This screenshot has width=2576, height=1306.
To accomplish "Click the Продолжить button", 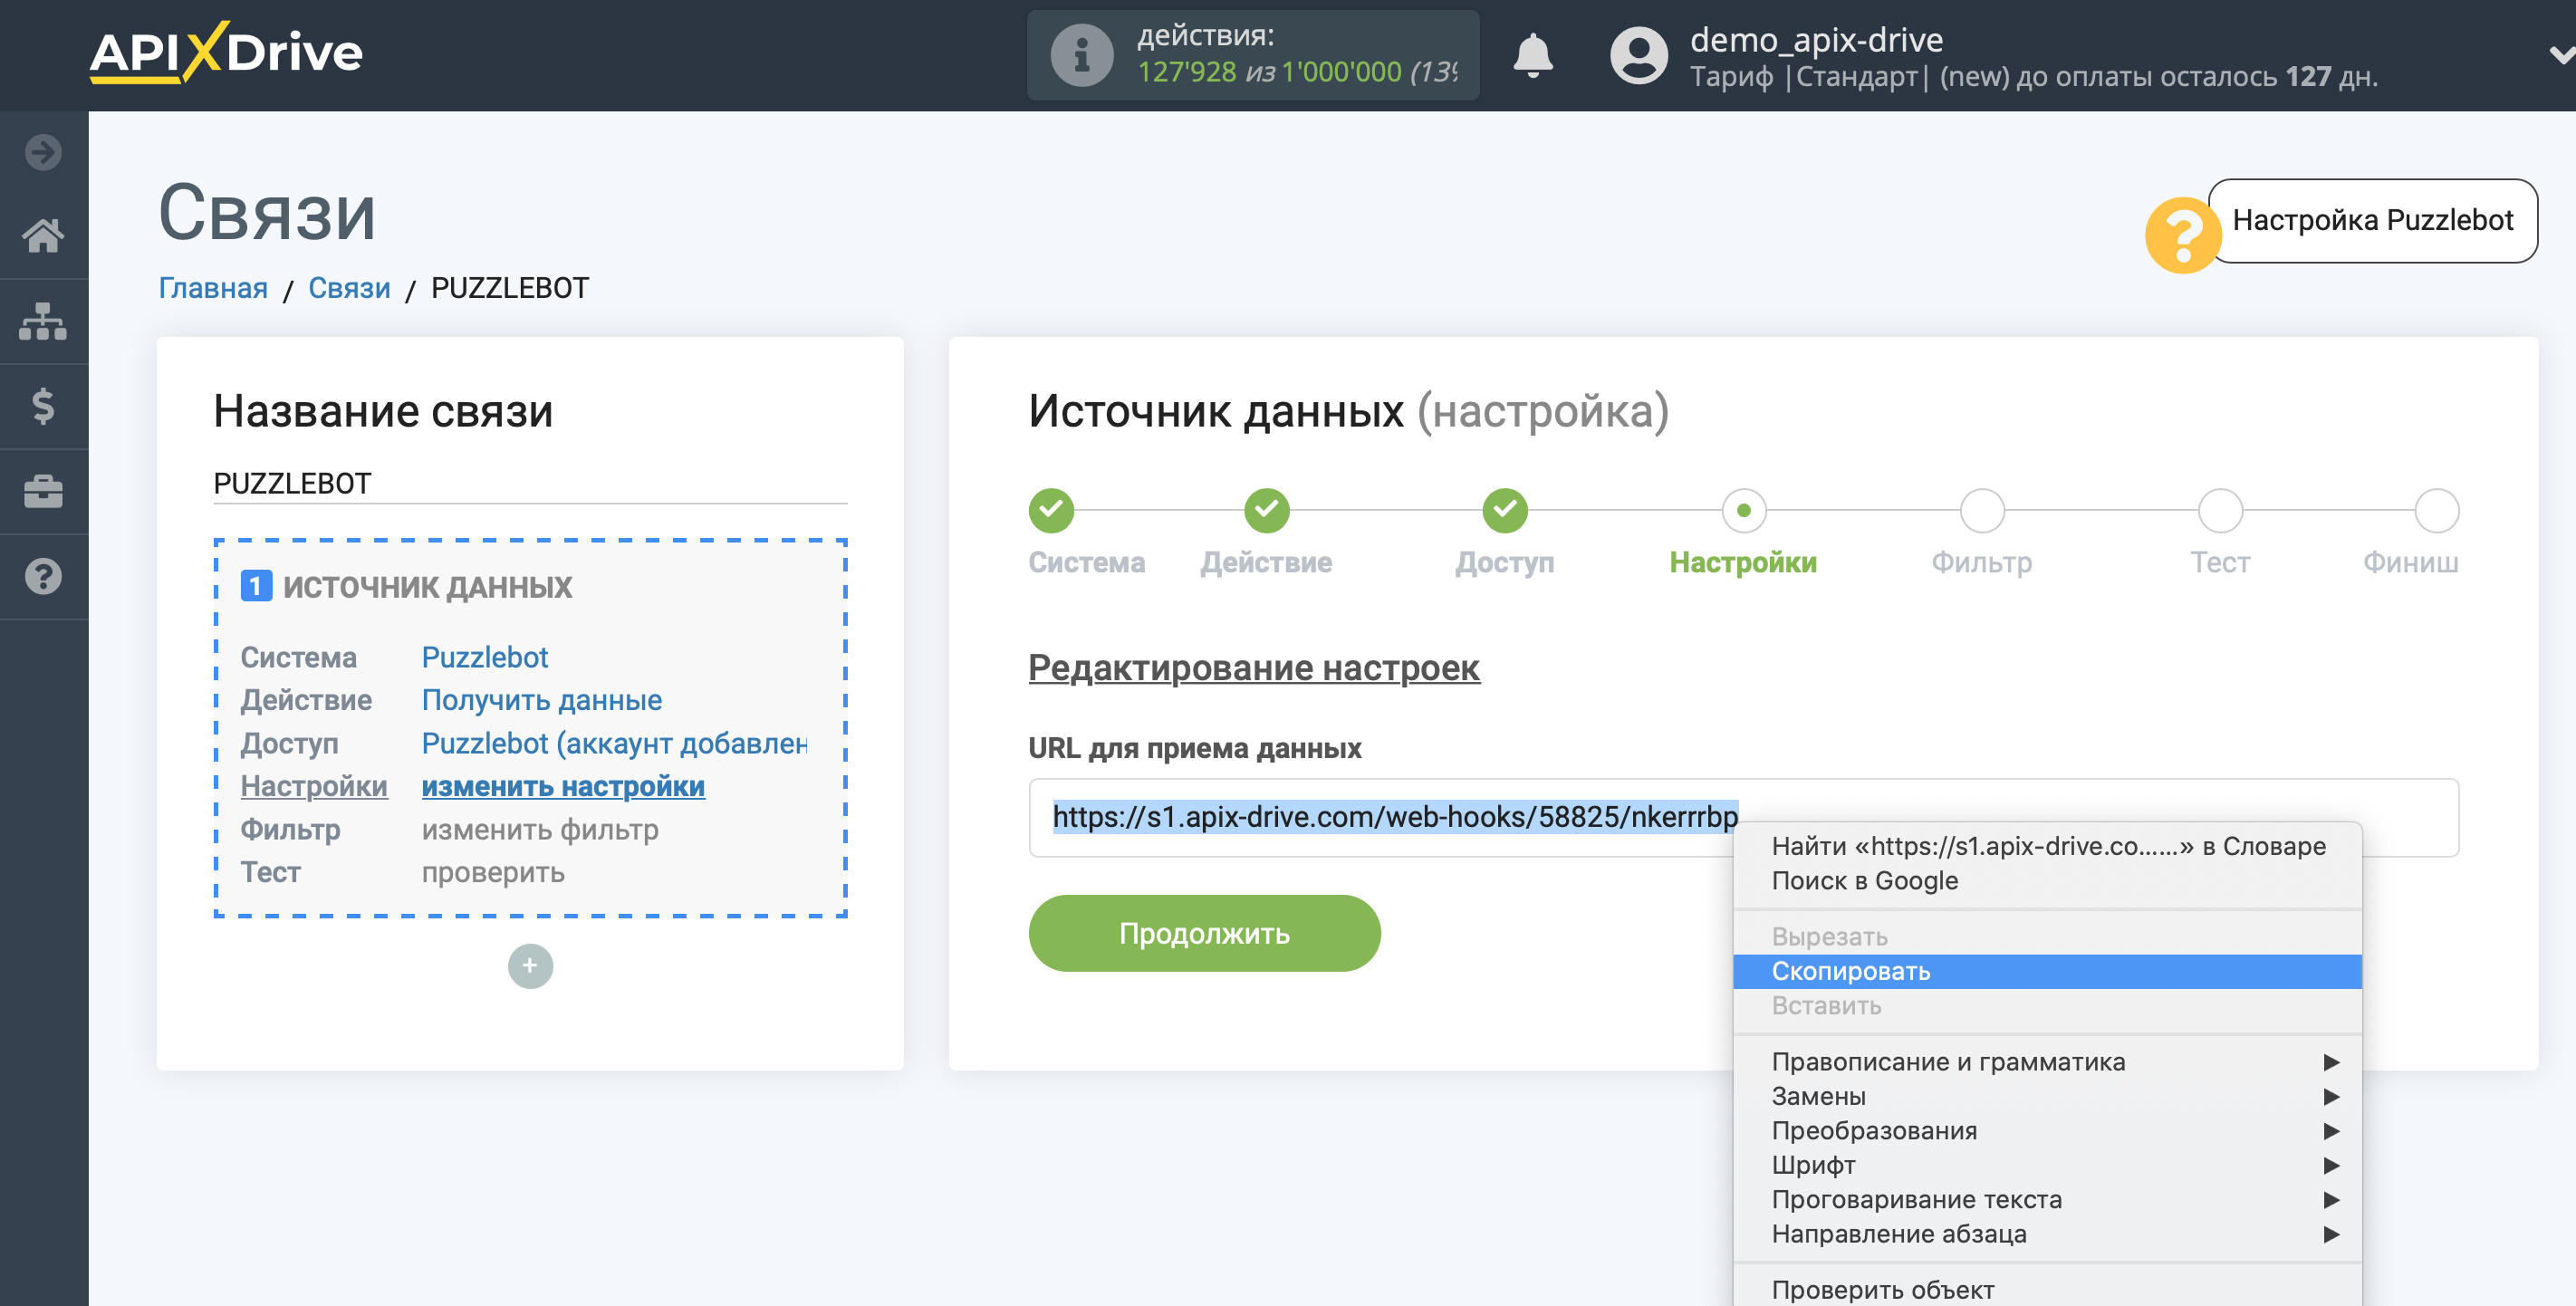I will [x=1204, y=933].
